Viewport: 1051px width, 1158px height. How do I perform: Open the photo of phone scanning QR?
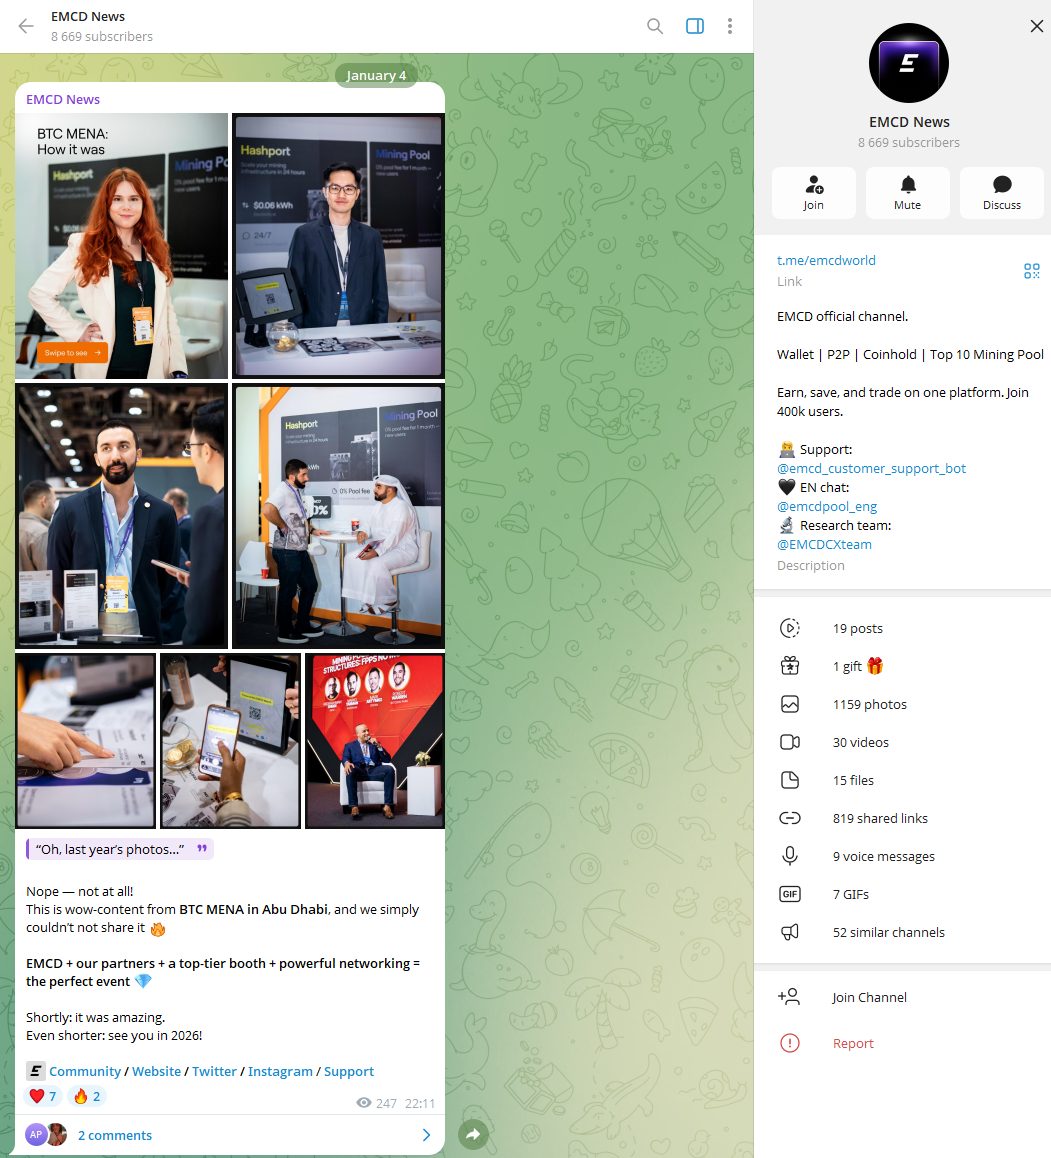point(230,741)
